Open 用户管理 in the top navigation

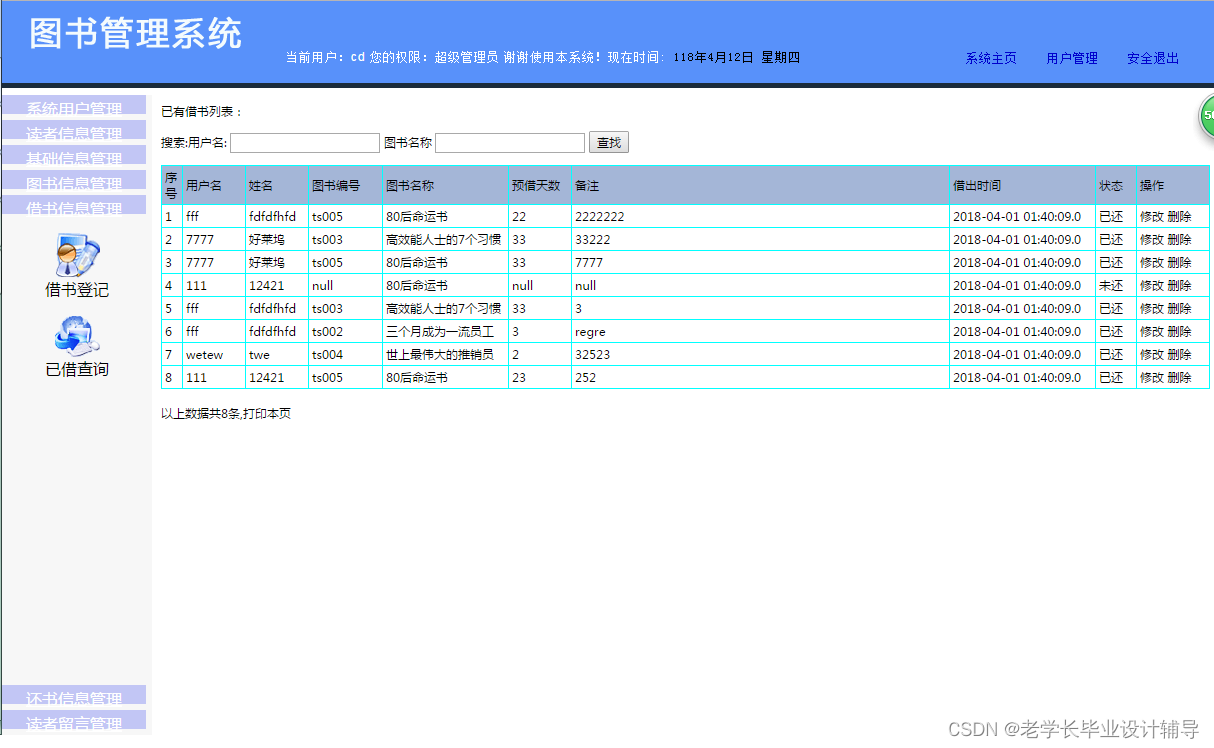tap(1071, 58)
